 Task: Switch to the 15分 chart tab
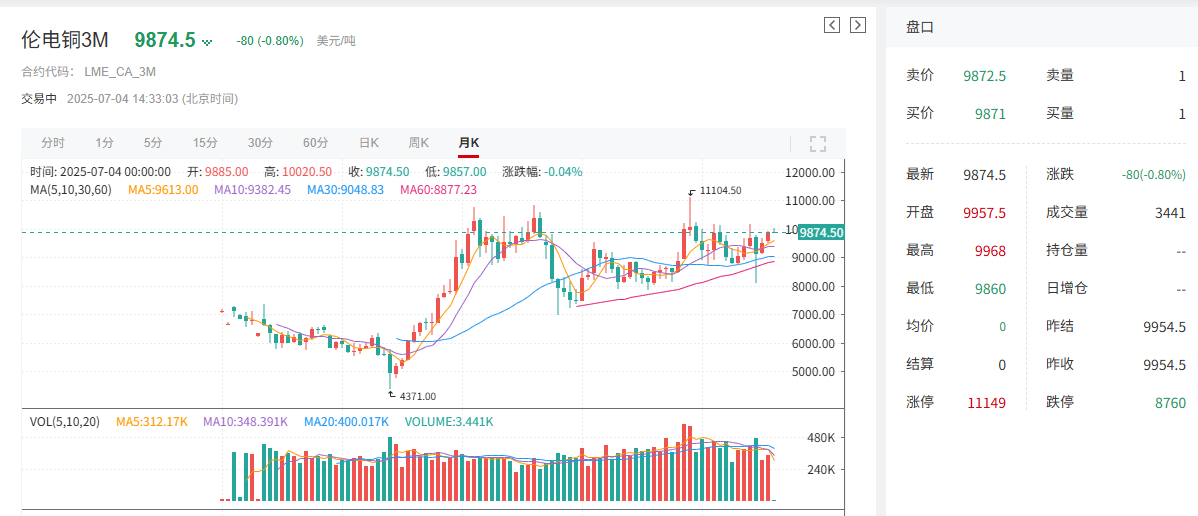[x=205, y=143]
